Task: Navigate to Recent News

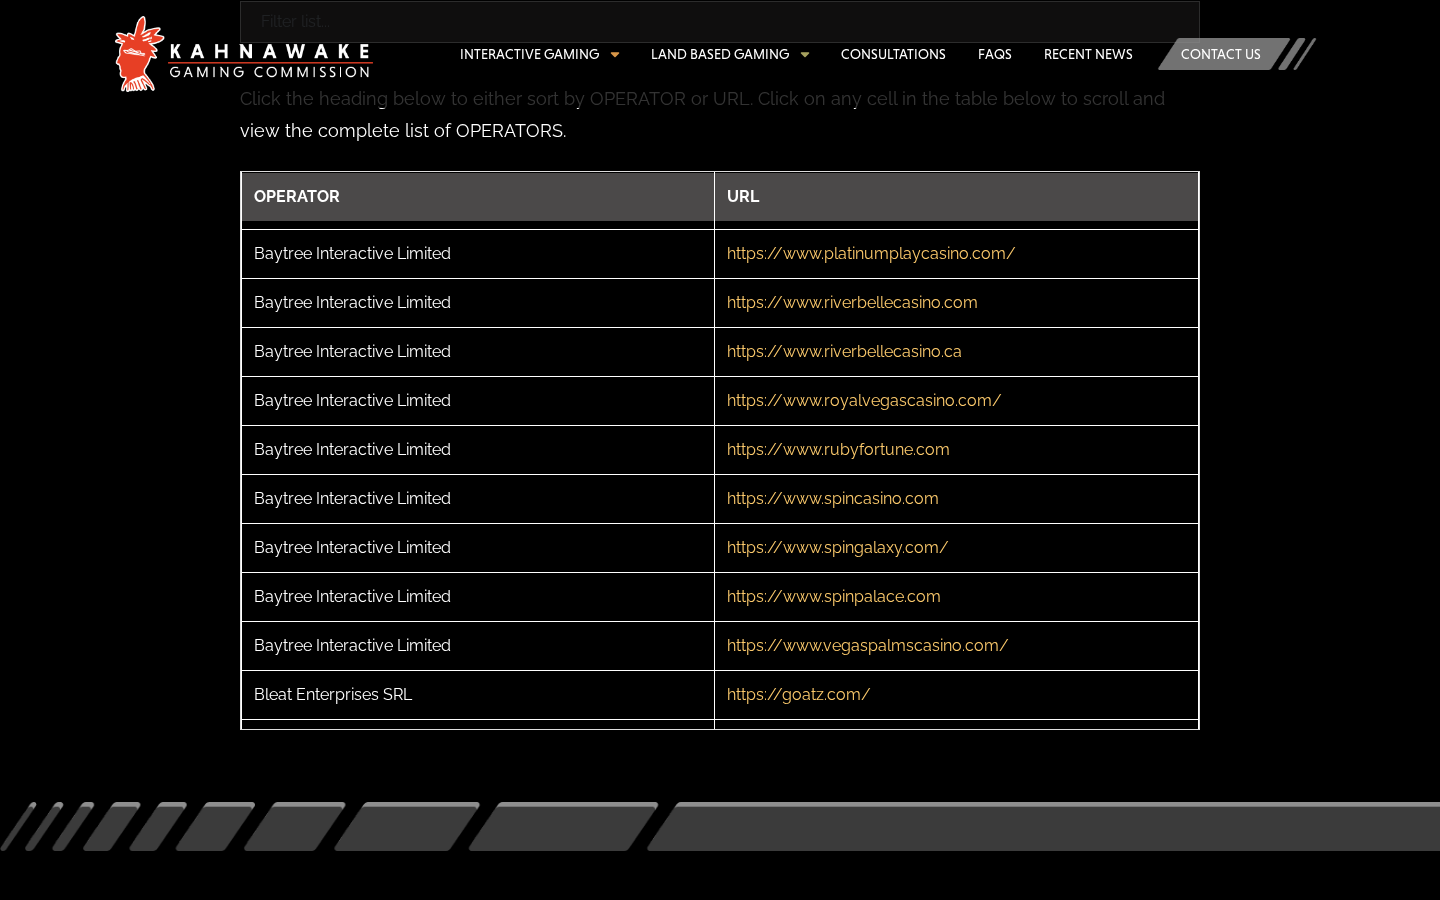Action: (x=1088, y=54)
